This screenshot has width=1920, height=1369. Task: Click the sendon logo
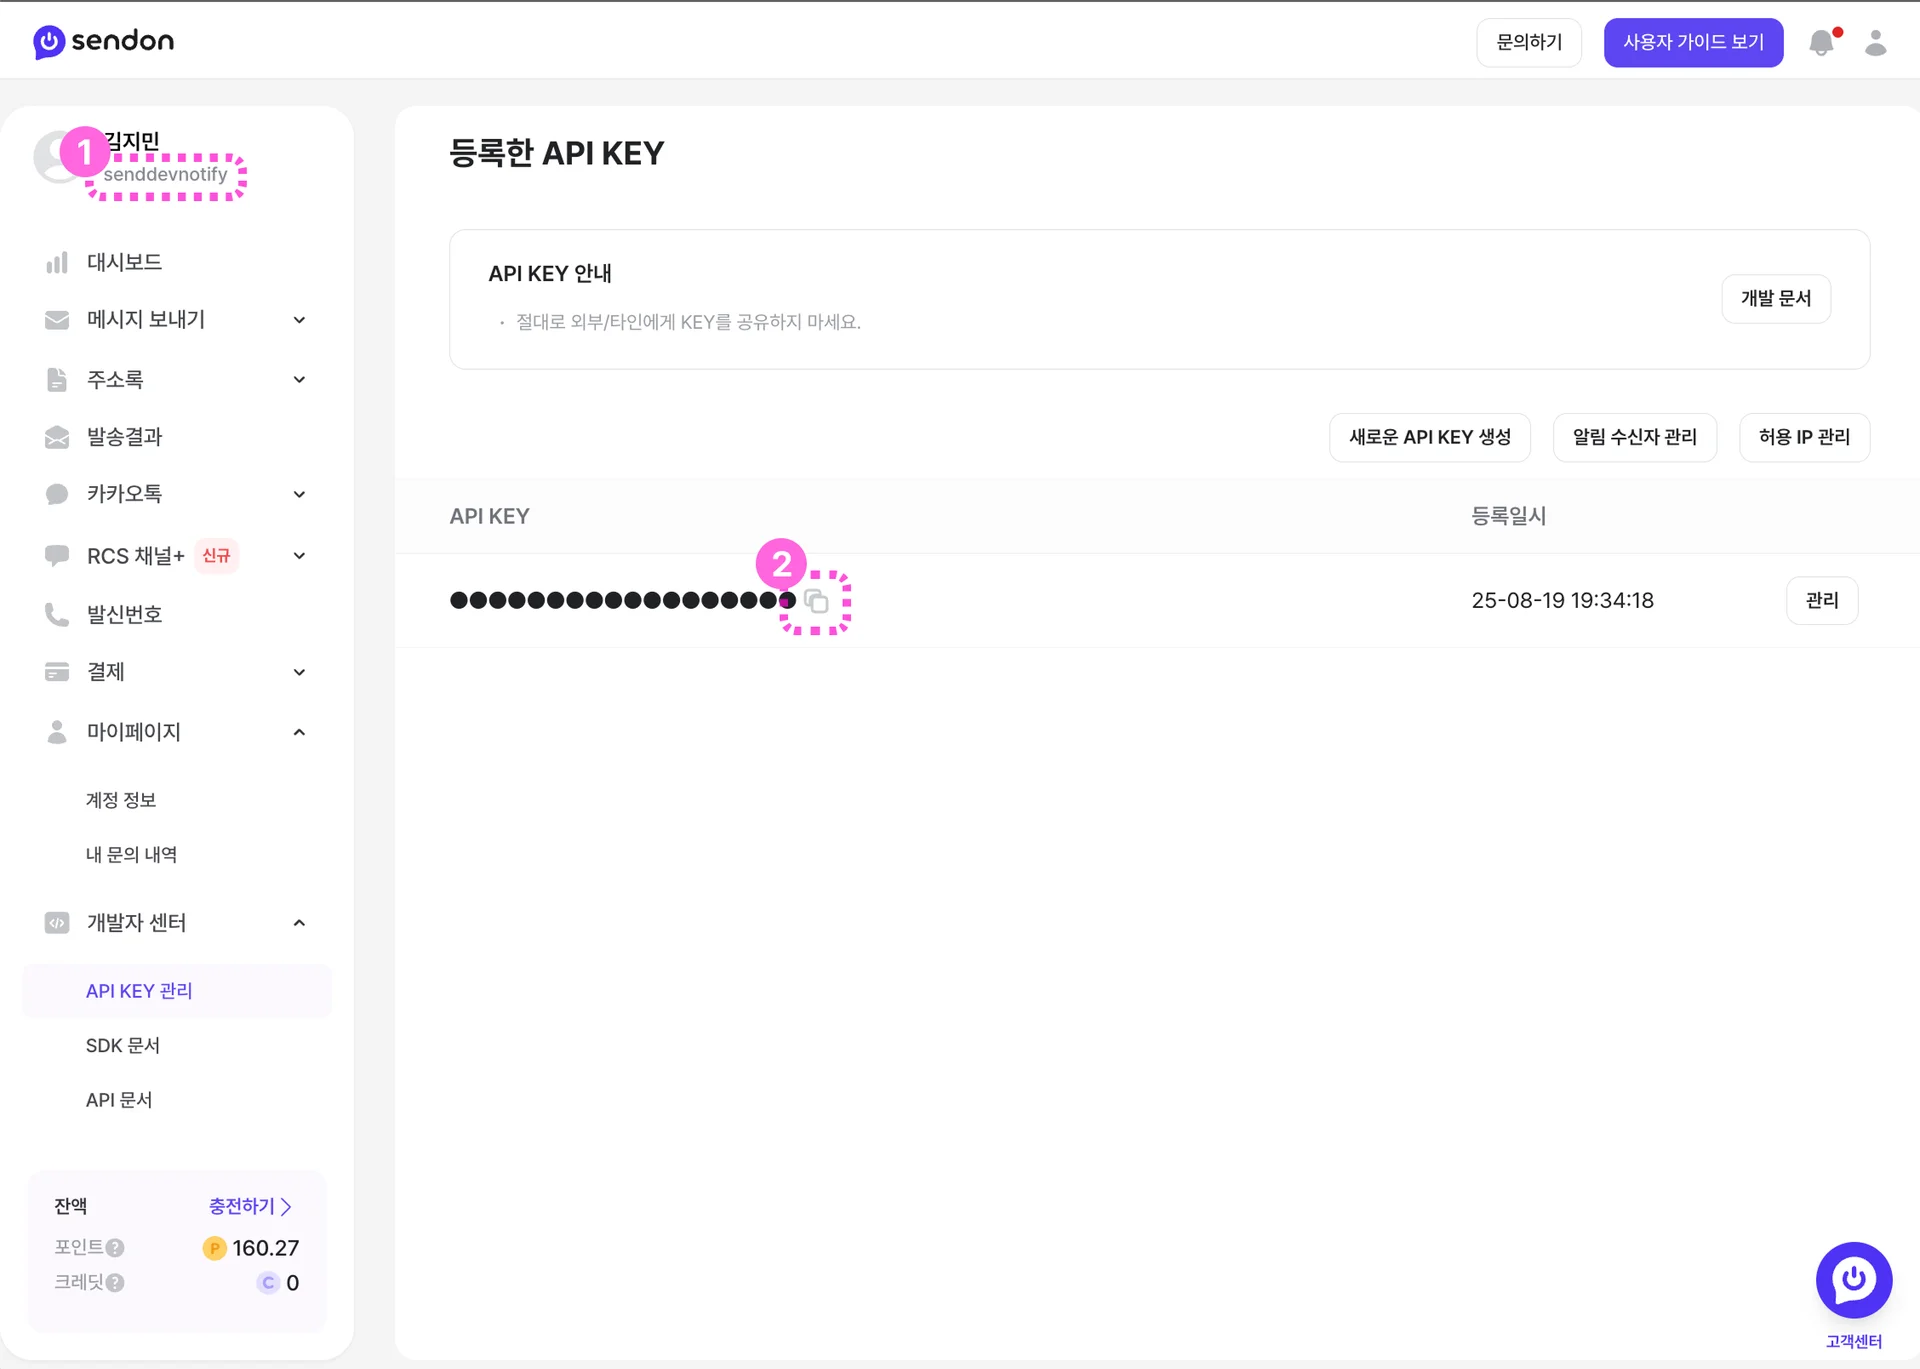(104, 41)
